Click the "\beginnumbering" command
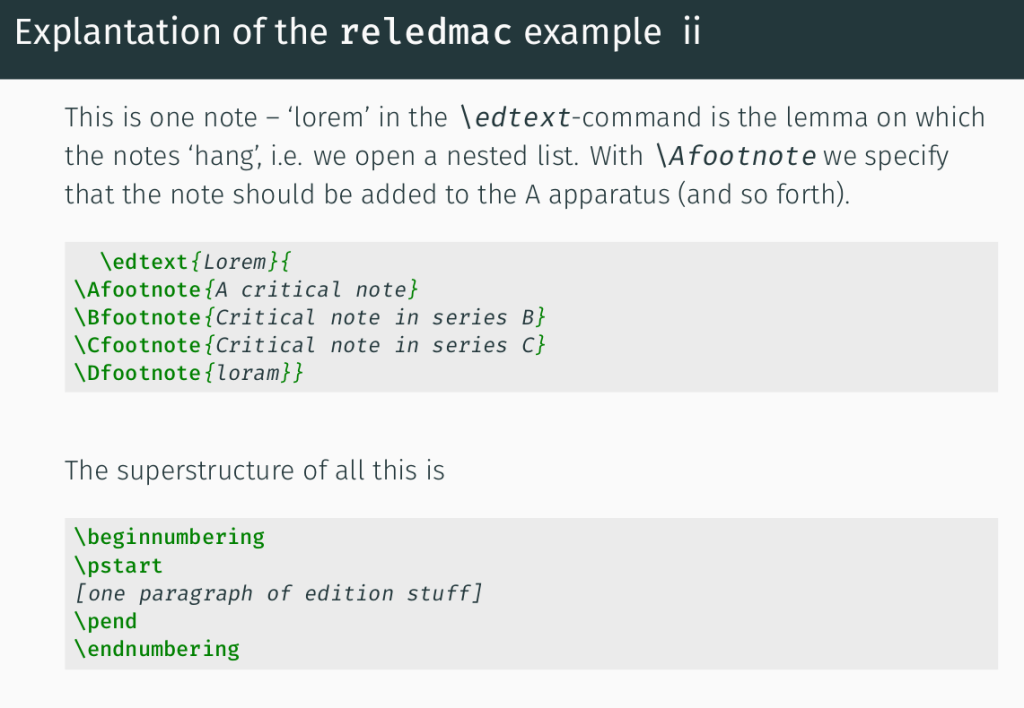This screenshot has width=1024, height=708. pyautogui.click(x=169, y=537)
